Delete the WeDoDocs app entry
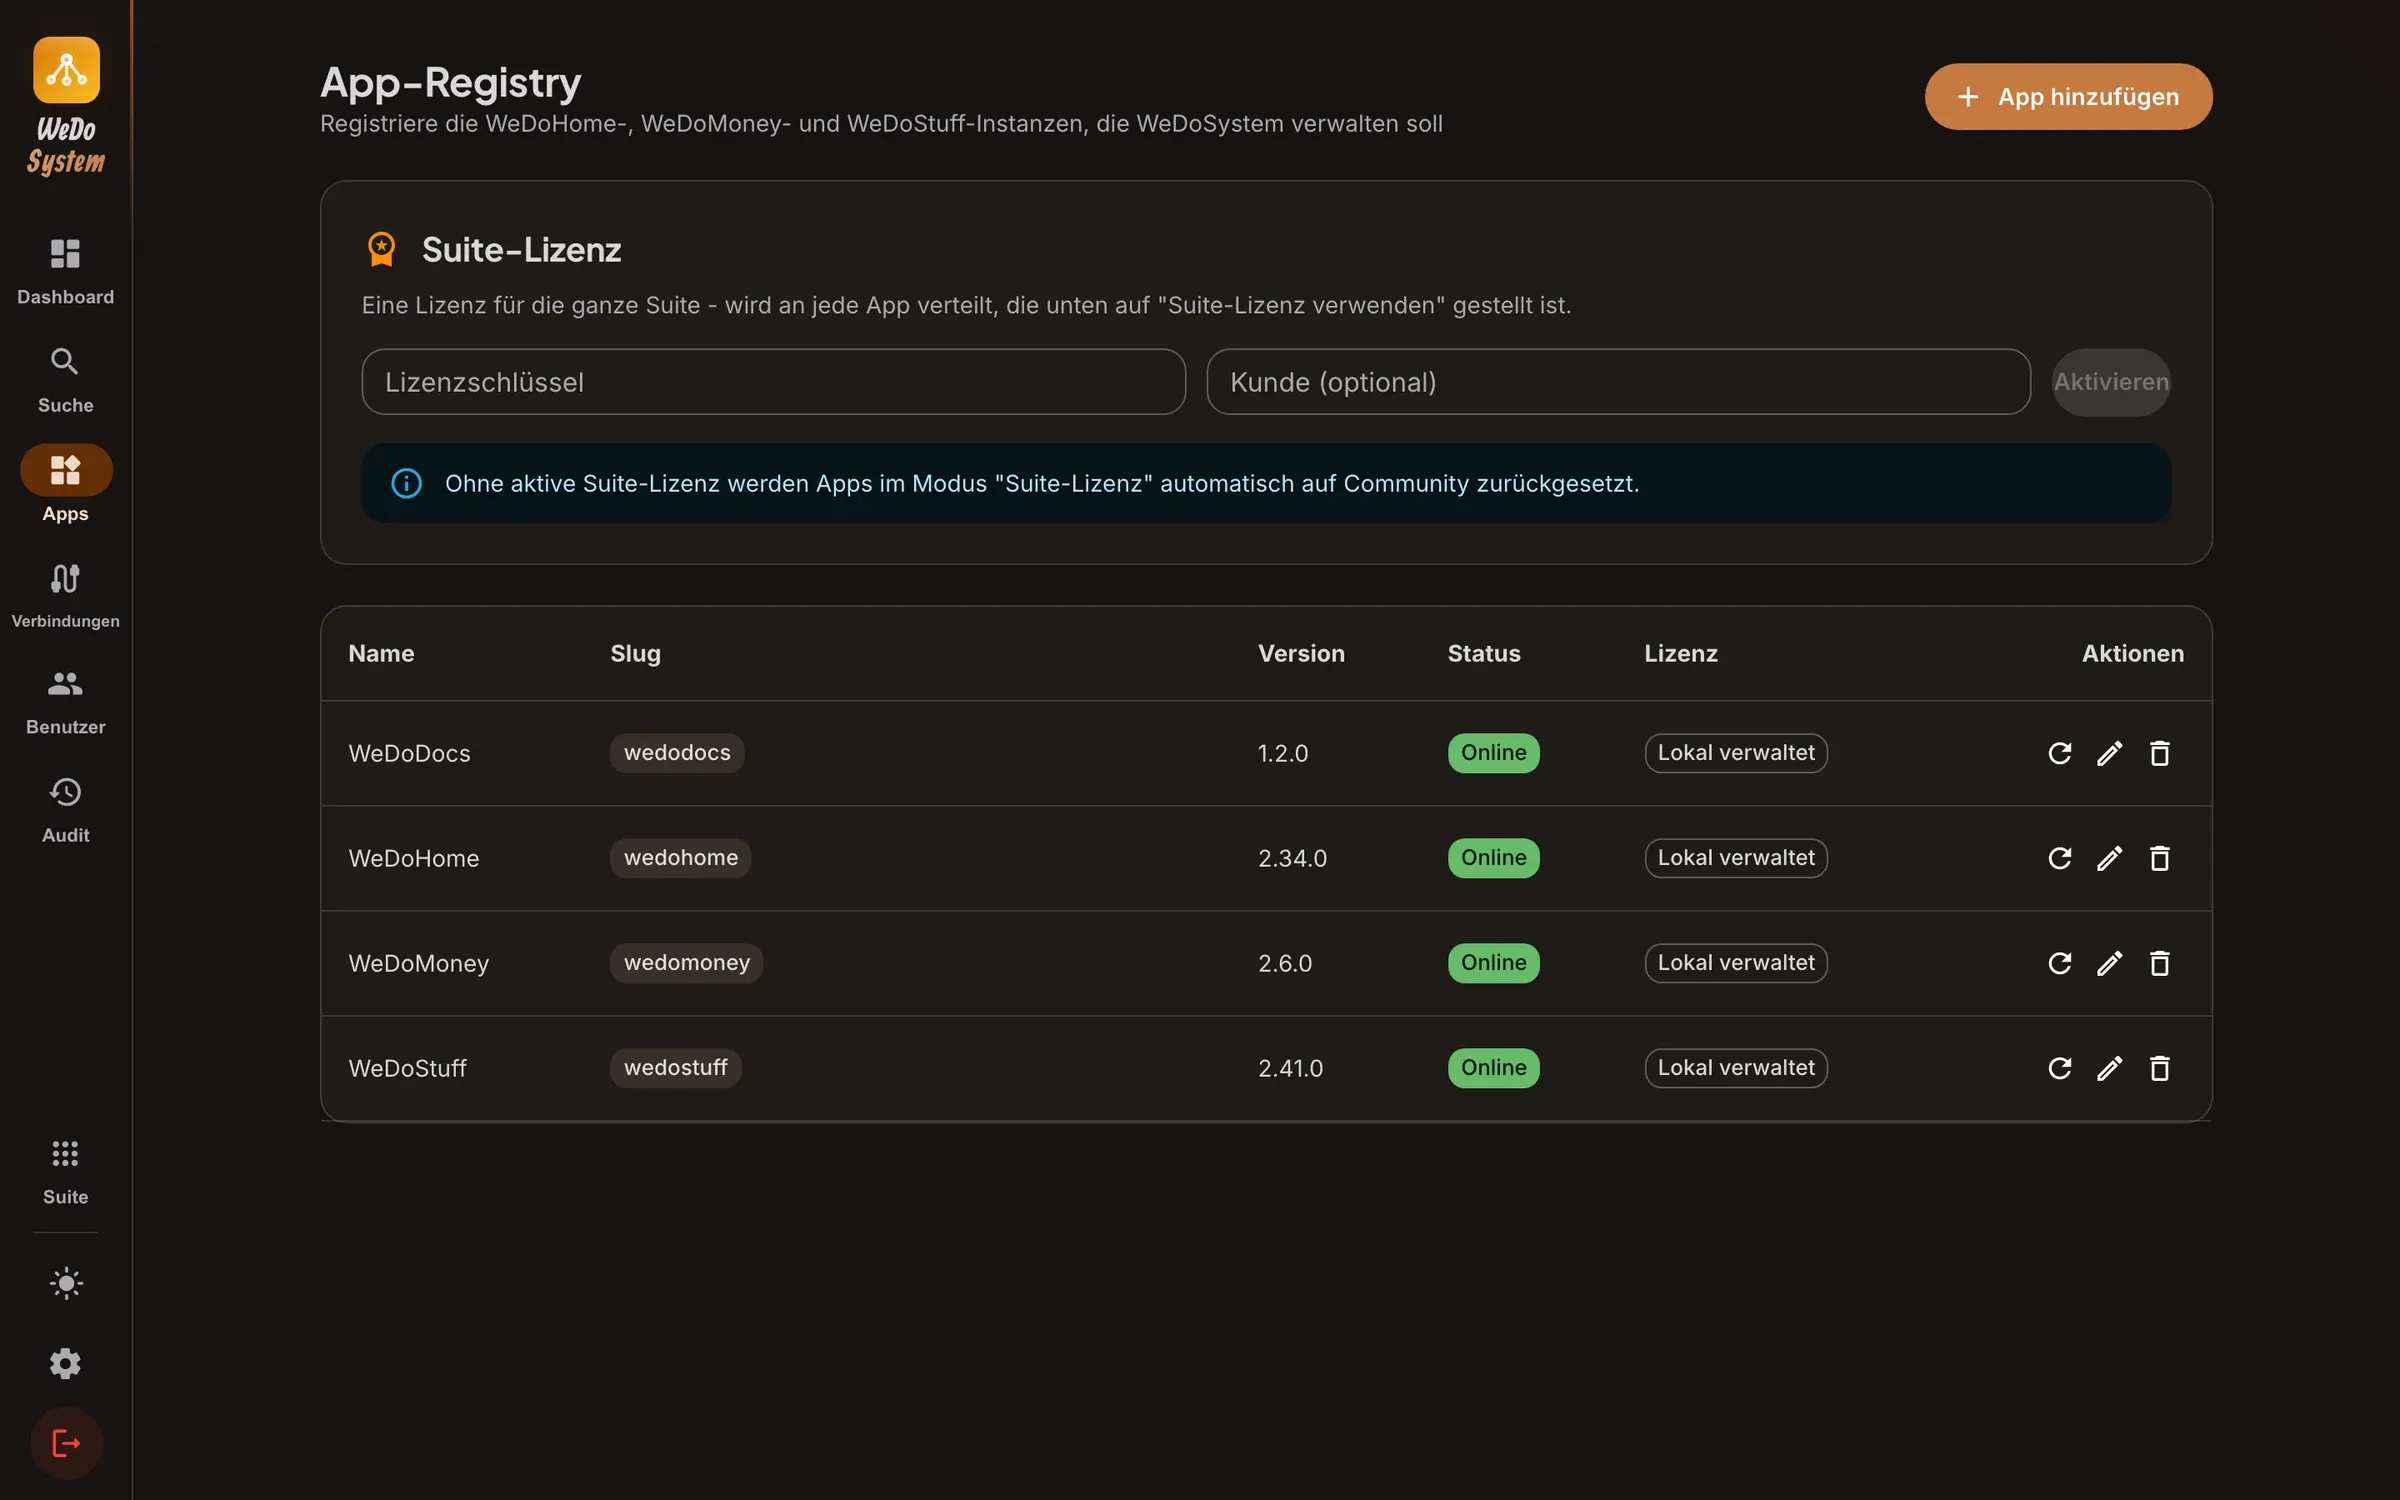The width and height of the screenshot is (2400, 1500). click(x=2159, y=753)
